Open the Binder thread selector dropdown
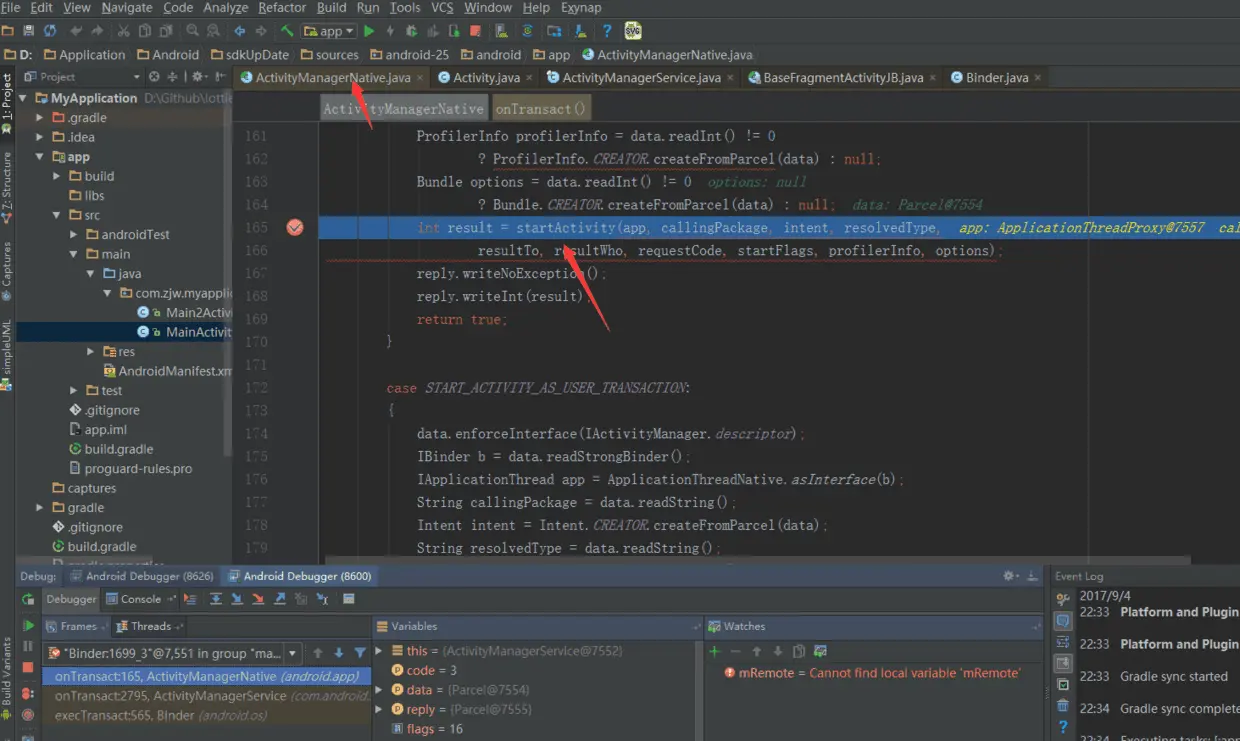 pos(292,653)
